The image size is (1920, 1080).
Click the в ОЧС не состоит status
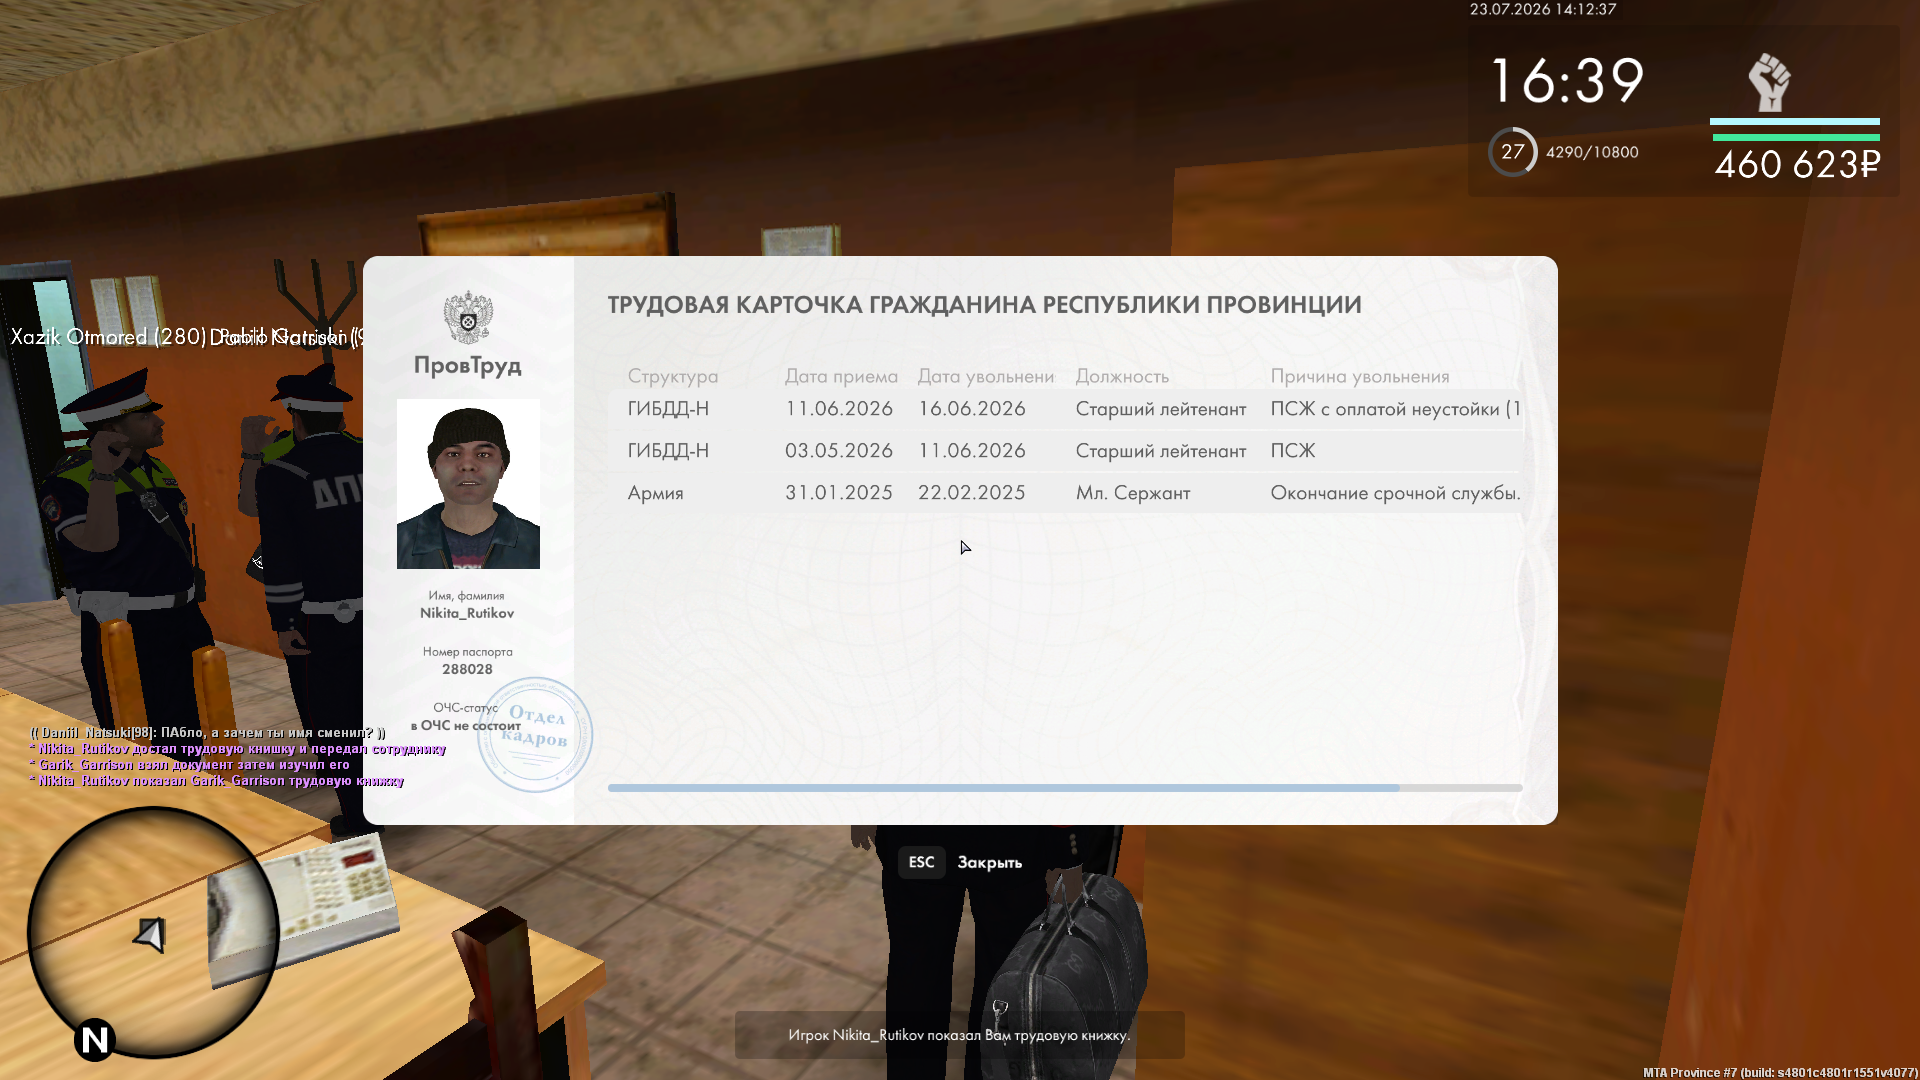tap(466, 726)
